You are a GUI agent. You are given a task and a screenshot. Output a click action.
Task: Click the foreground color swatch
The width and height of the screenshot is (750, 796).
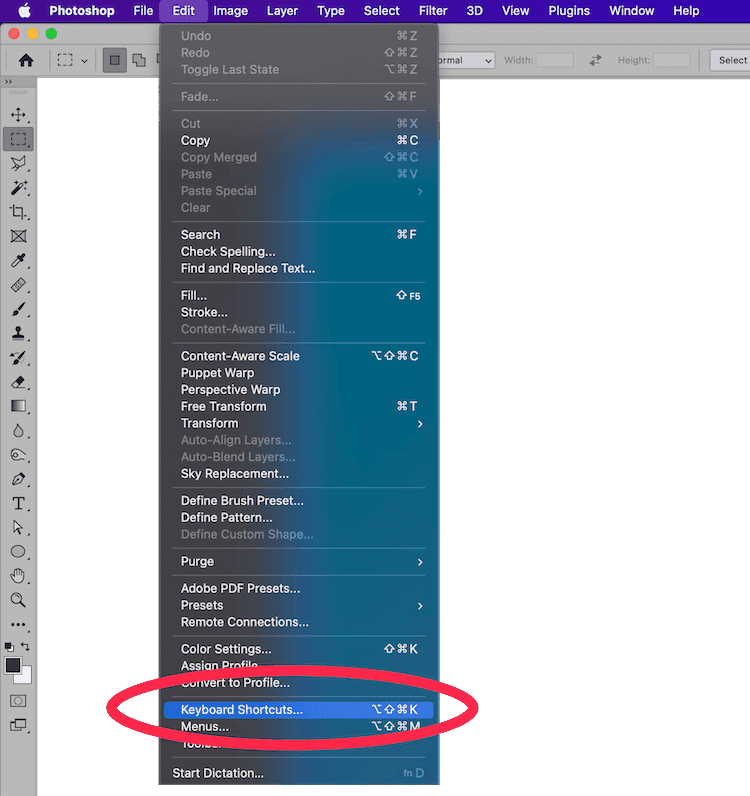pos(13,665)
